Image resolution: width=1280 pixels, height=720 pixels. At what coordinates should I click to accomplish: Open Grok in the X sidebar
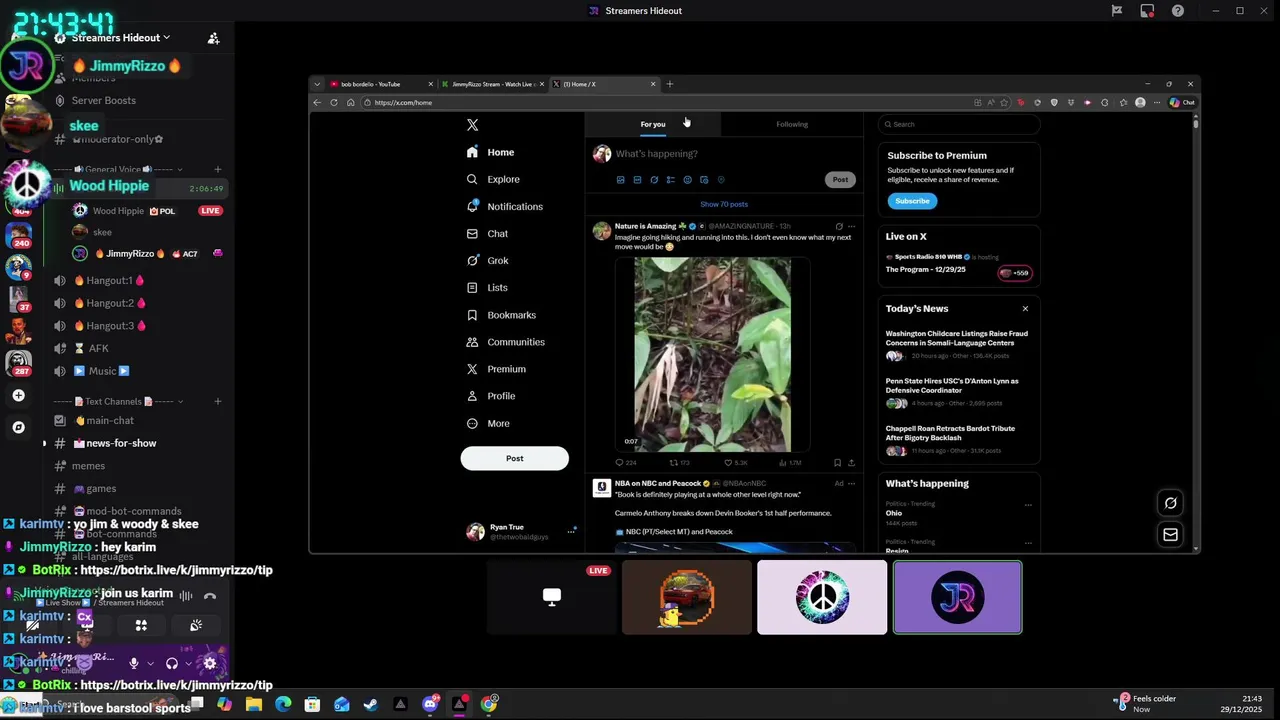(487, 260)
